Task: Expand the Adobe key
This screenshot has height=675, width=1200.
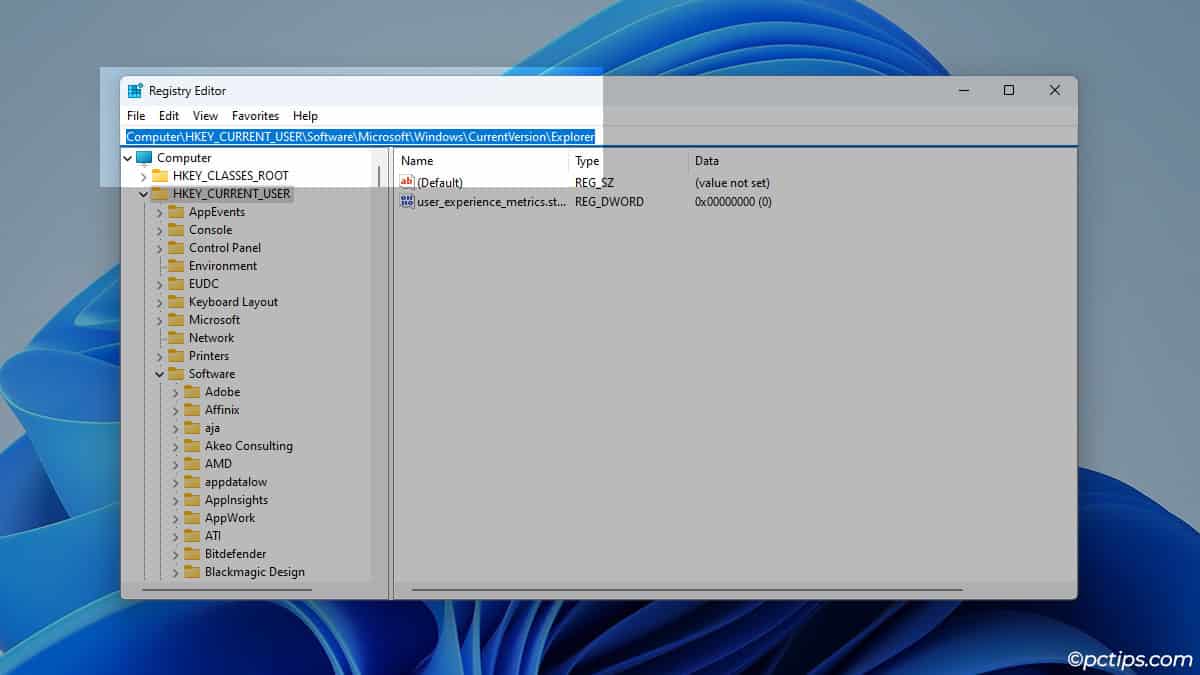Action: click(176, 392)
